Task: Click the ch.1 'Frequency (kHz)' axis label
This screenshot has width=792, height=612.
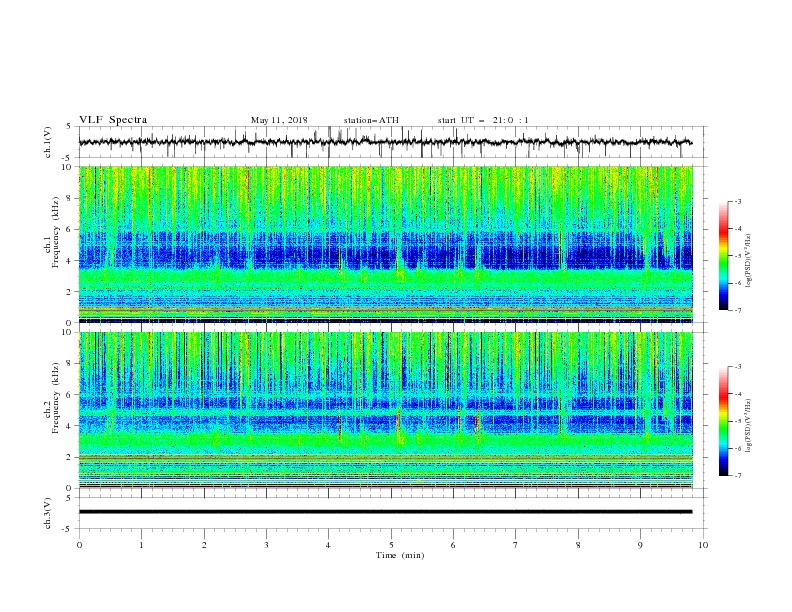Action: tap(55, 233)
